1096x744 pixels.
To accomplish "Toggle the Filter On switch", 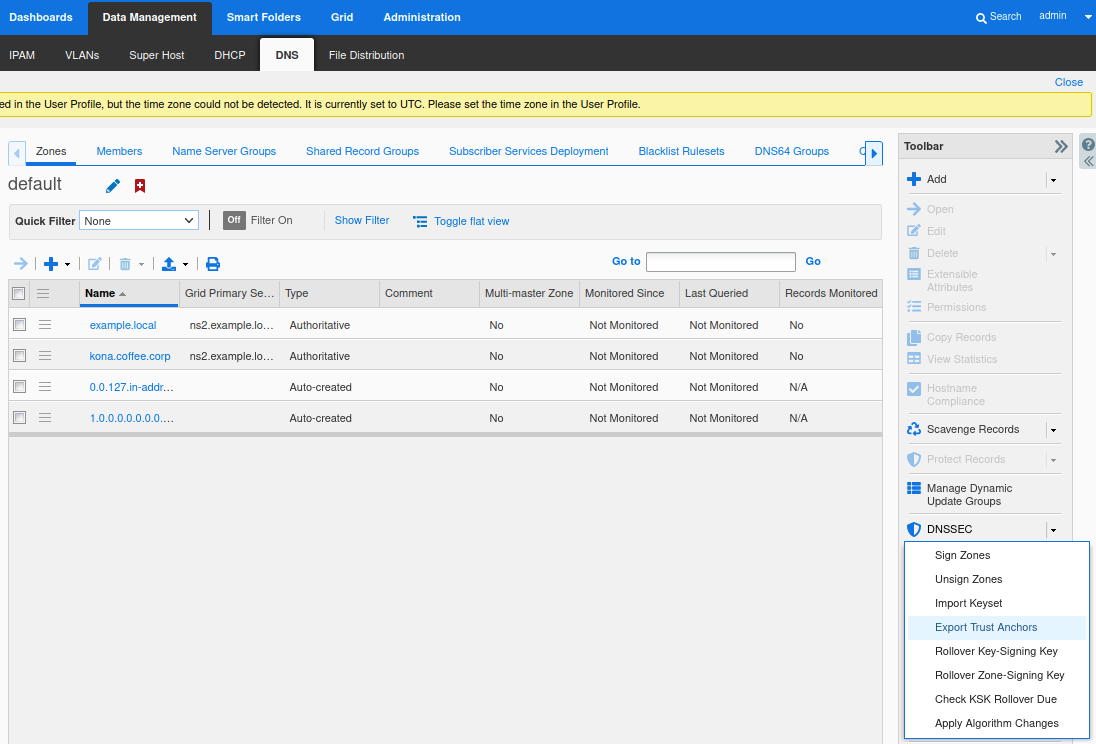I will tap(234, 220).
